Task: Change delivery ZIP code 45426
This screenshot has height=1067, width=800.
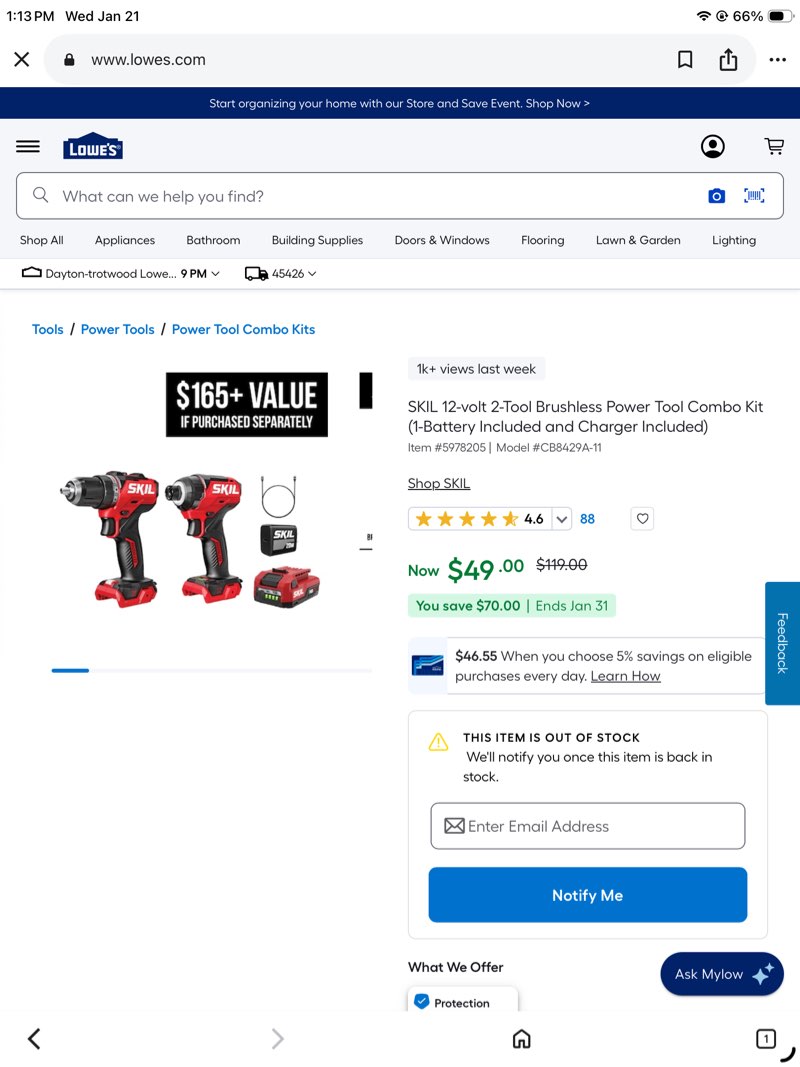Action: tap(280, 274)
